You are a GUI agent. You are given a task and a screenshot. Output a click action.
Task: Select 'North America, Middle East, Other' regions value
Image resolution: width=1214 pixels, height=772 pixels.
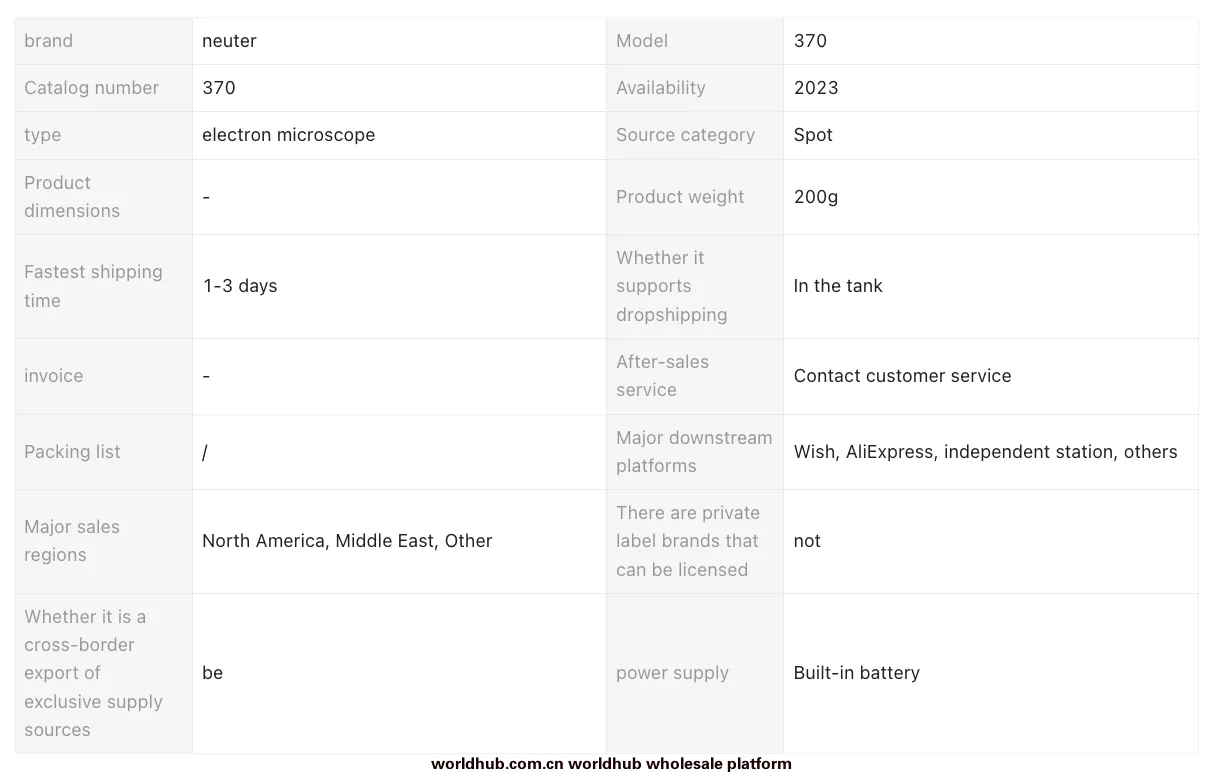(347, 541)
